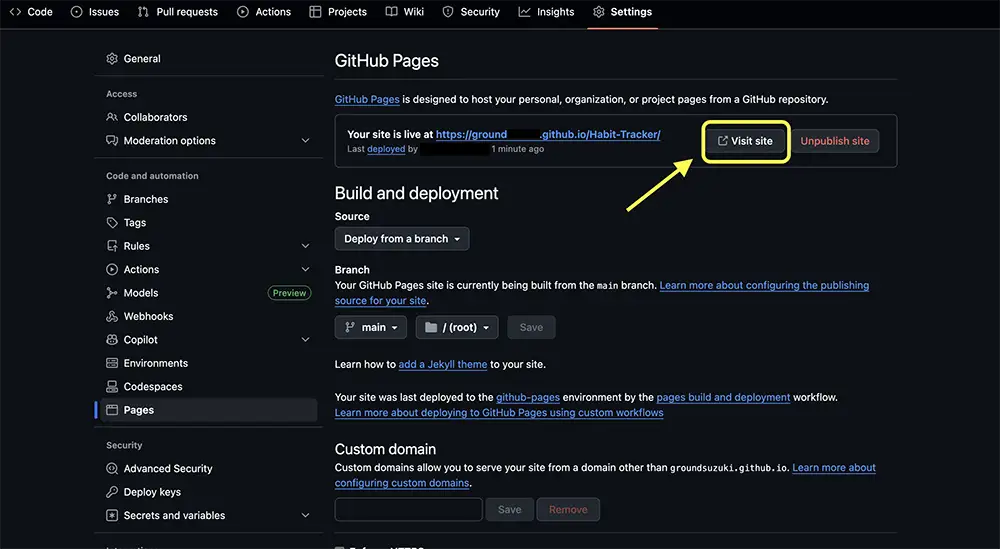The height and width of the screenshot is (549, 1000).
Task: Open the main branch selector dropdown
Action: (370, 327)
